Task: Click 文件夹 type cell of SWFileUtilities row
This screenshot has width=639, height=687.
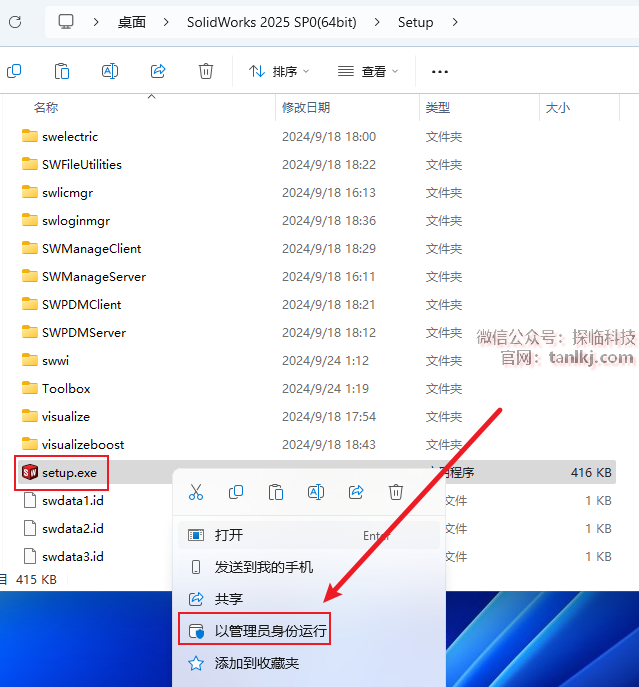Action: pos(444,164)
